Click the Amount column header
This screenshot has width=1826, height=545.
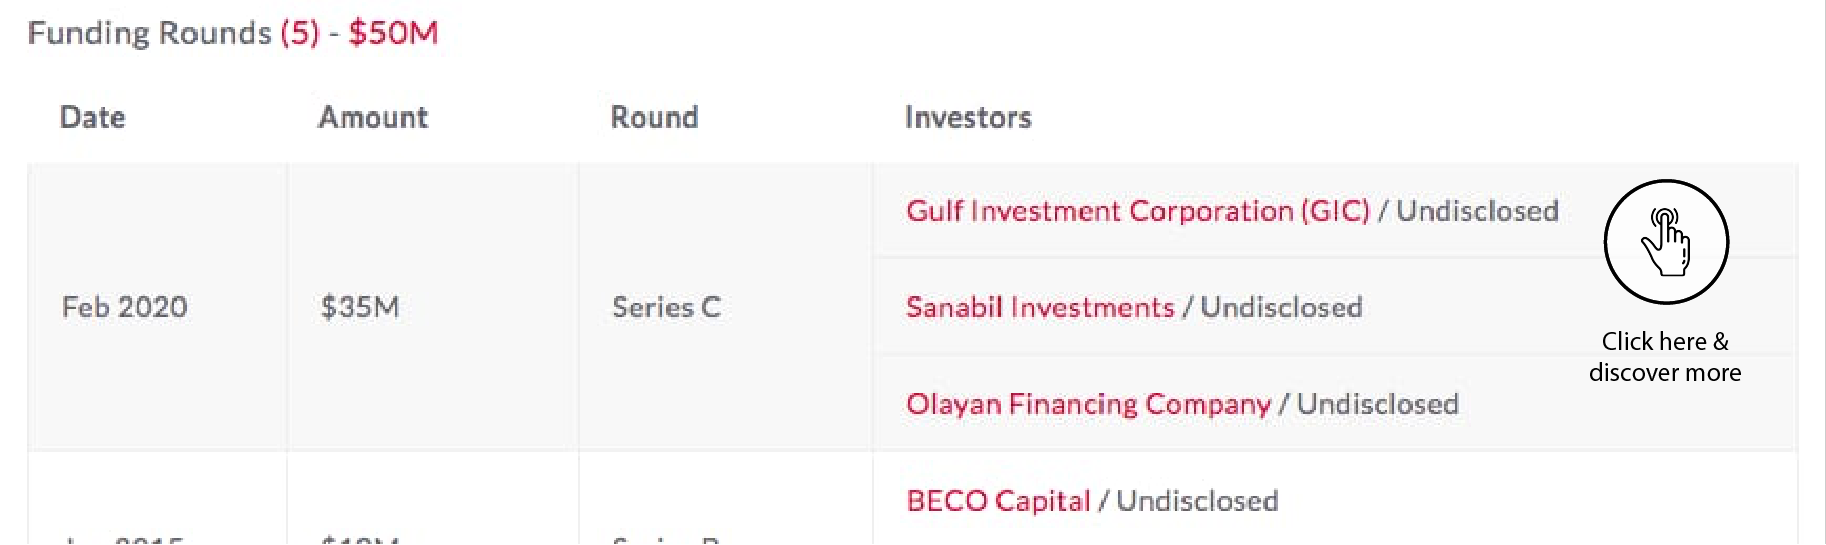(x=373, y=118)
